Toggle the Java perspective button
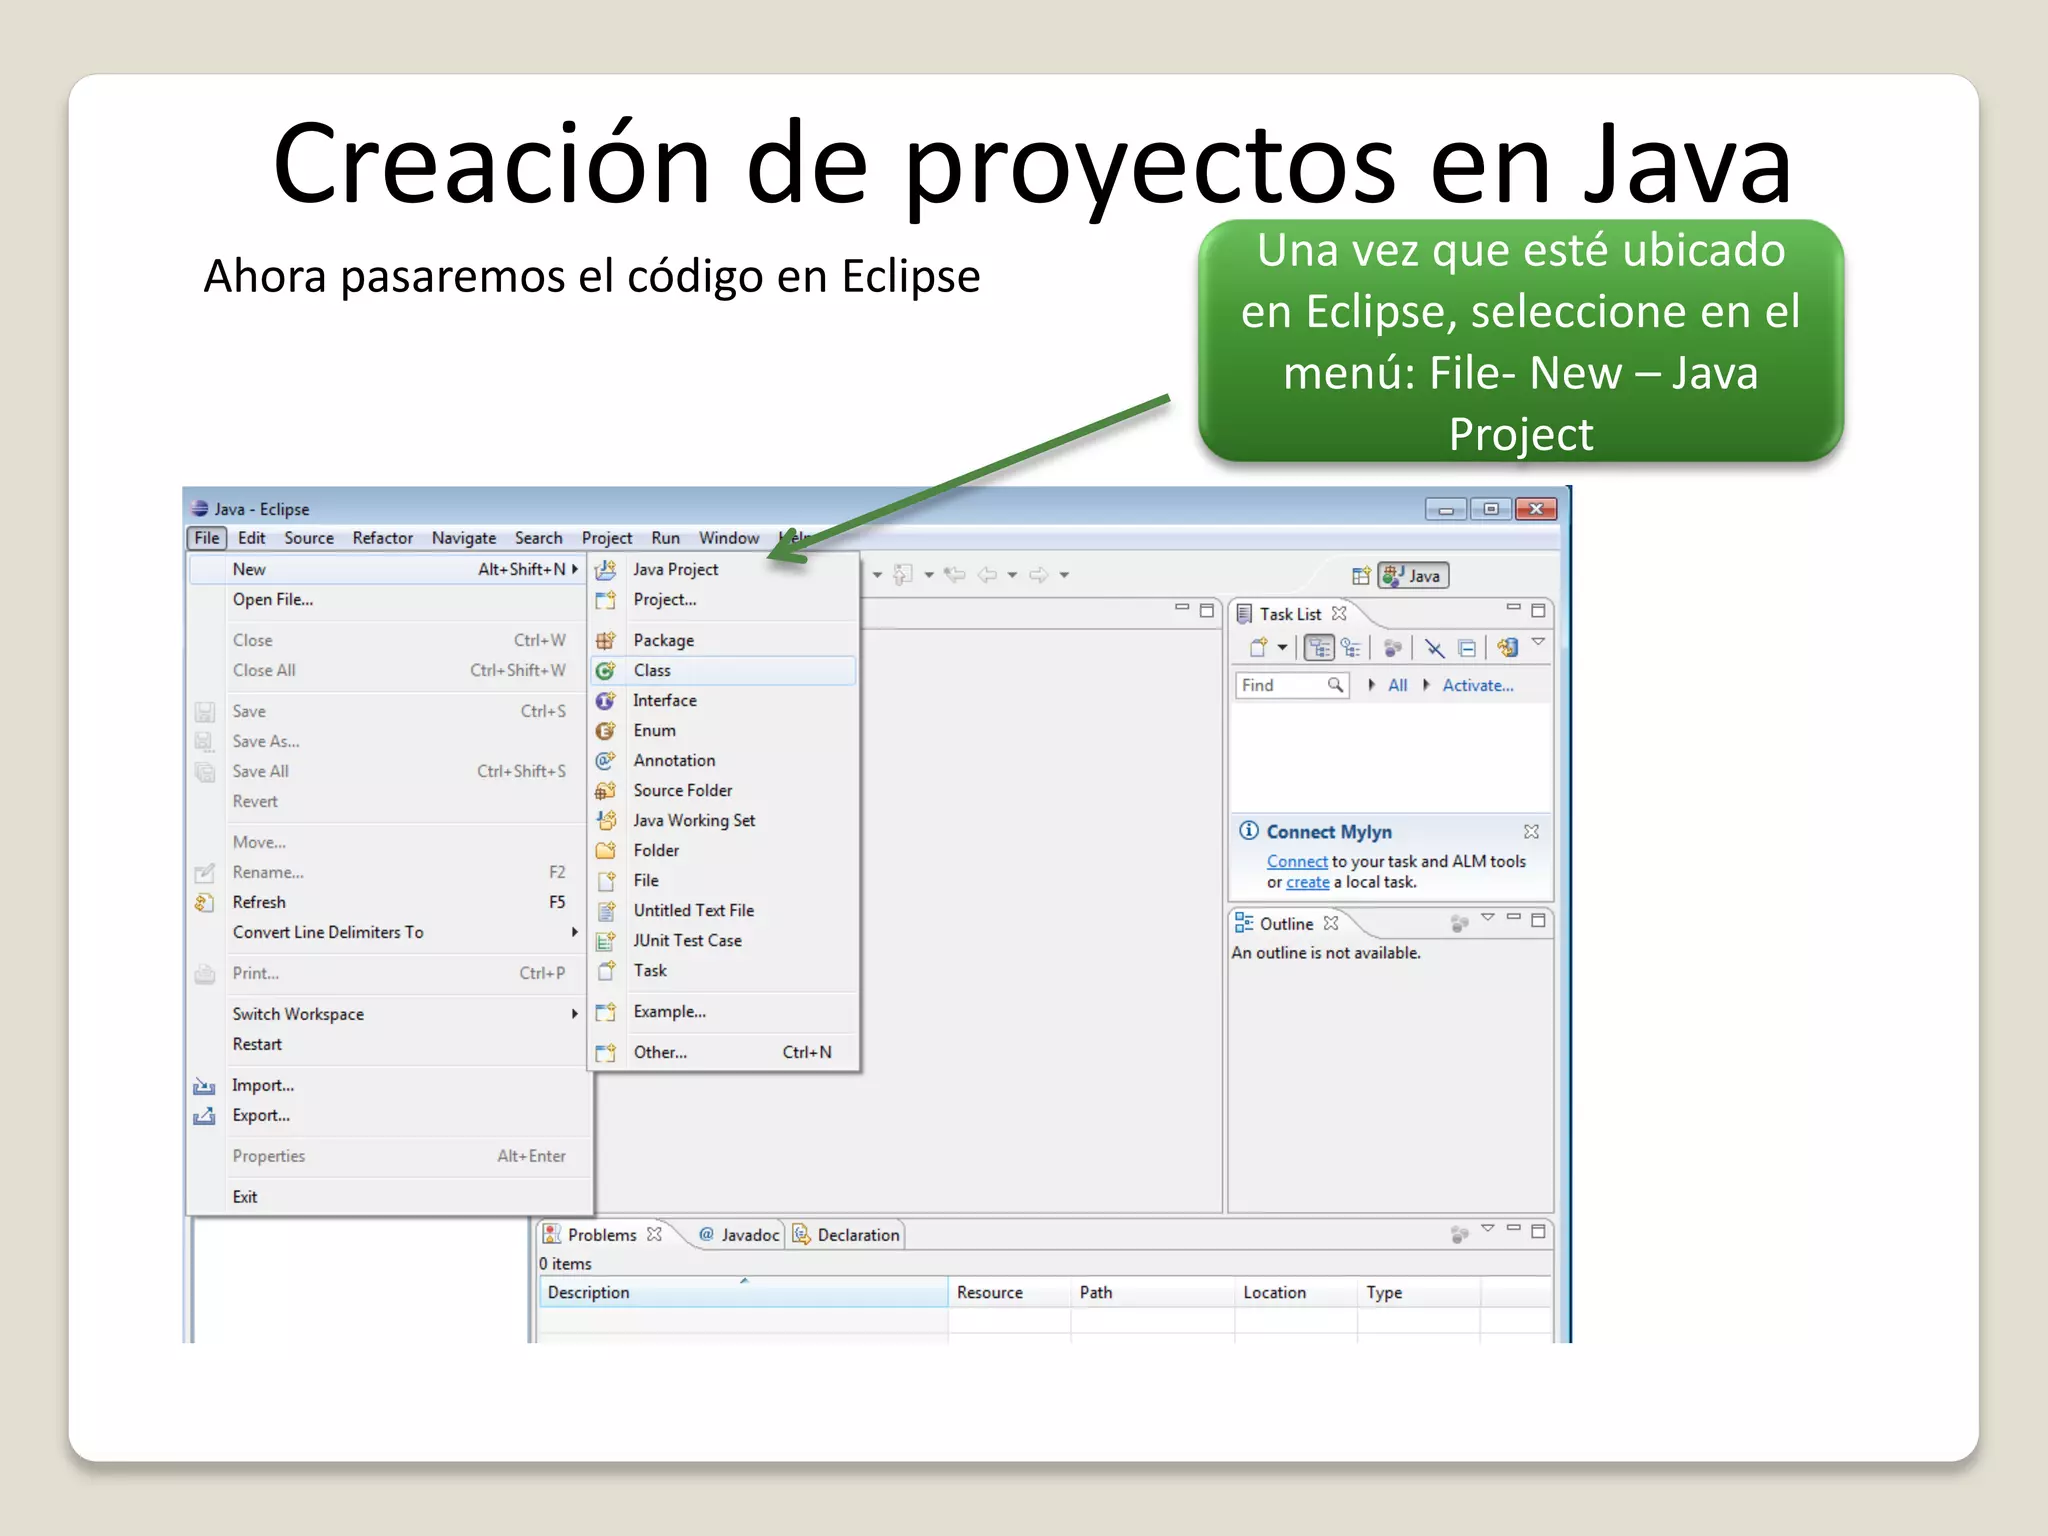Viewport: 2048px width, 1536px height. [1413, 575]
